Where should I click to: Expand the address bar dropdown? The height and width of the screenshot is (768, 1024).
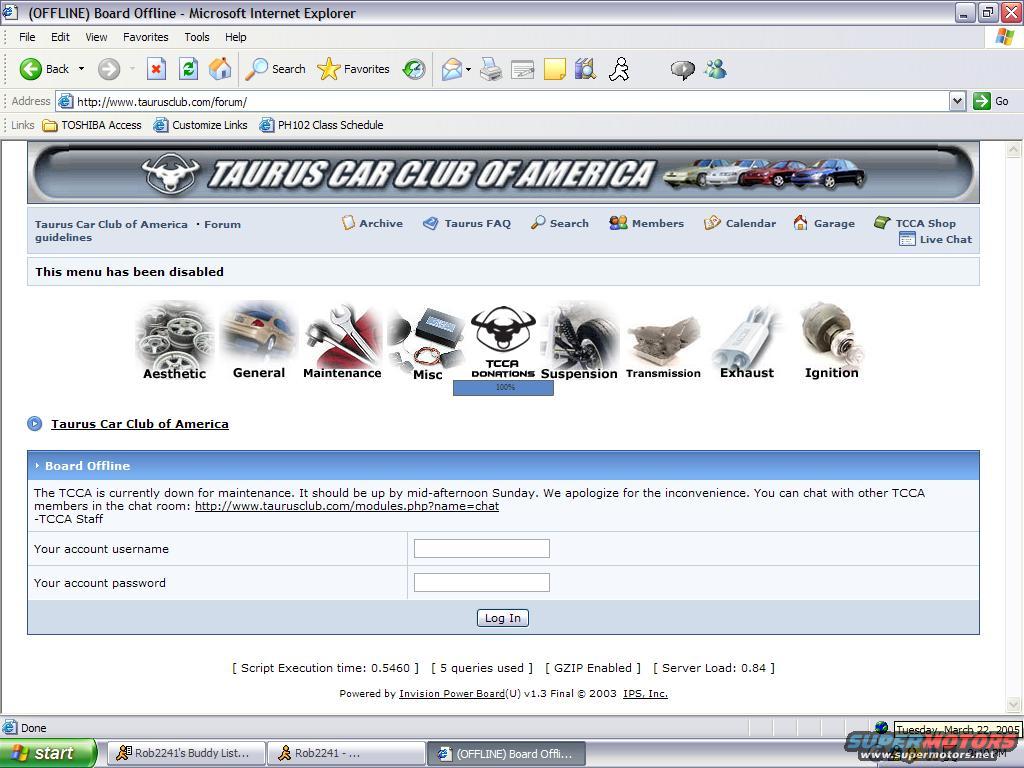[957, 101]
